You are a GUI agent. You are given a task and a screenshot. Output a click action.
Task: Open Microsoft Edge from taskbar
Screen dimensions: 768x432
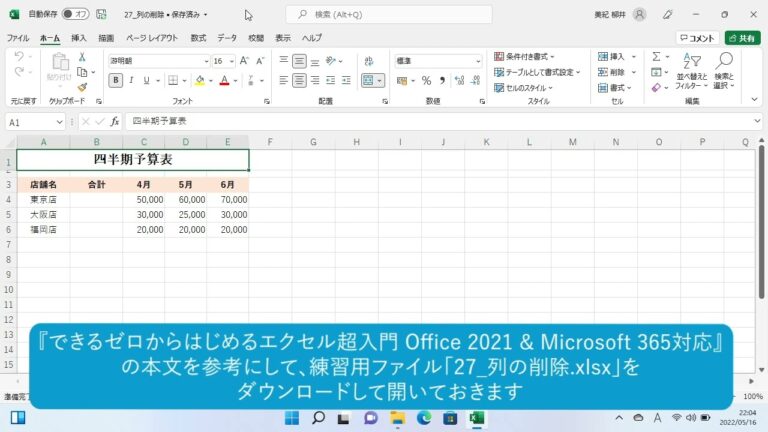424,418
